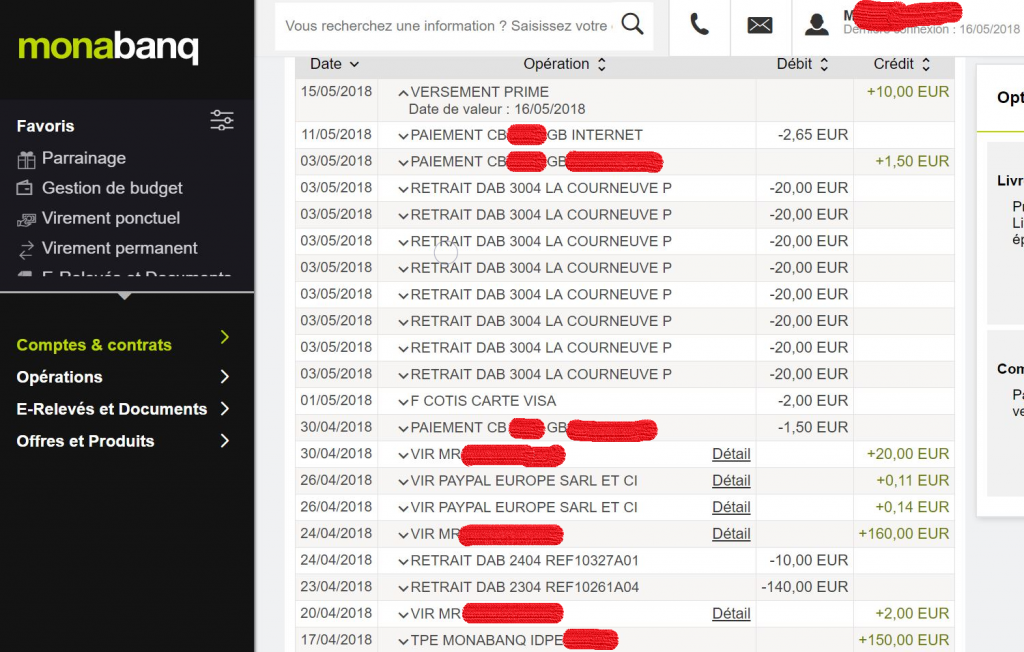Screen dimensions: 1024x652
Task: Click the monabanq logo
Action: point(108,47)
